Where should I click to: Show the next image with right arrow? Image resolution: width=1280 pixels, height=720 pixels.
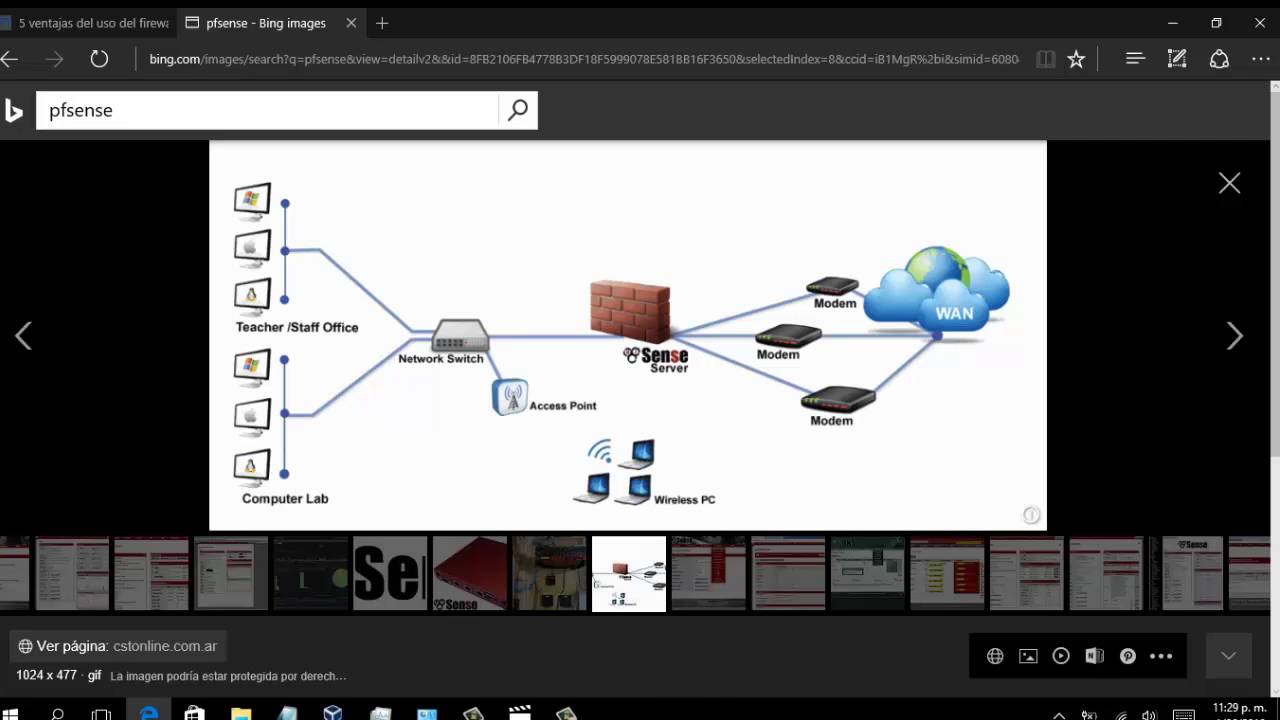pyautogui.click(x=1235, y=336)
